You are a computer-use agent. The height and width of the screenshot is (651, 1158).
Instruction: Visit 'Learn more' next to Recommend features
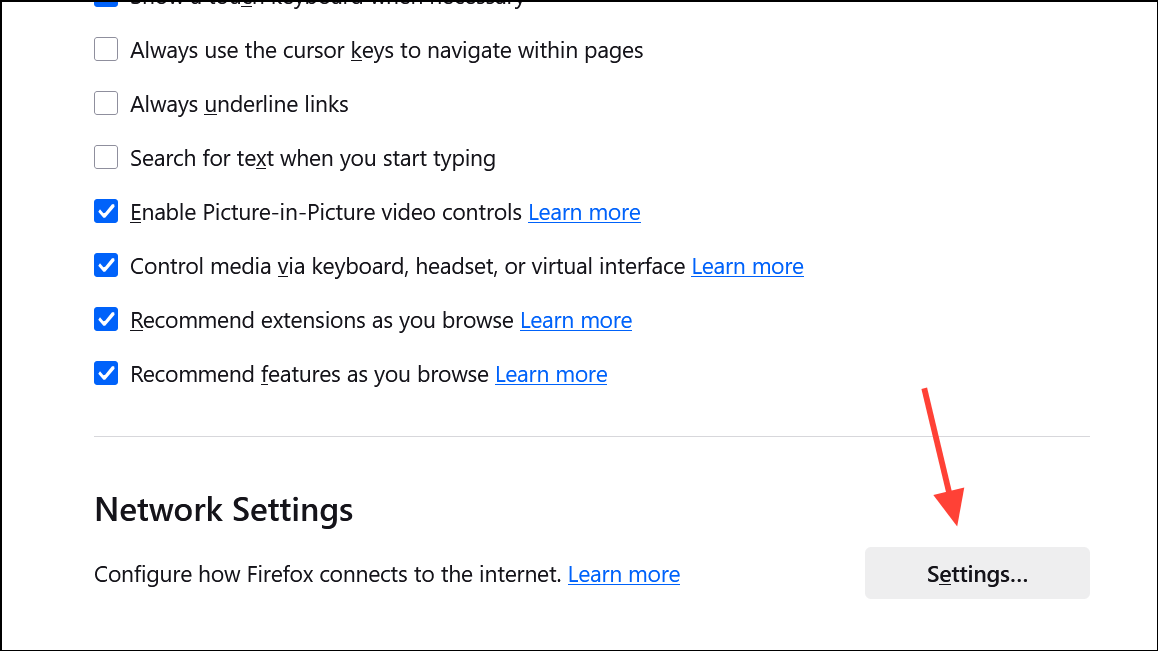click(551, 374)
